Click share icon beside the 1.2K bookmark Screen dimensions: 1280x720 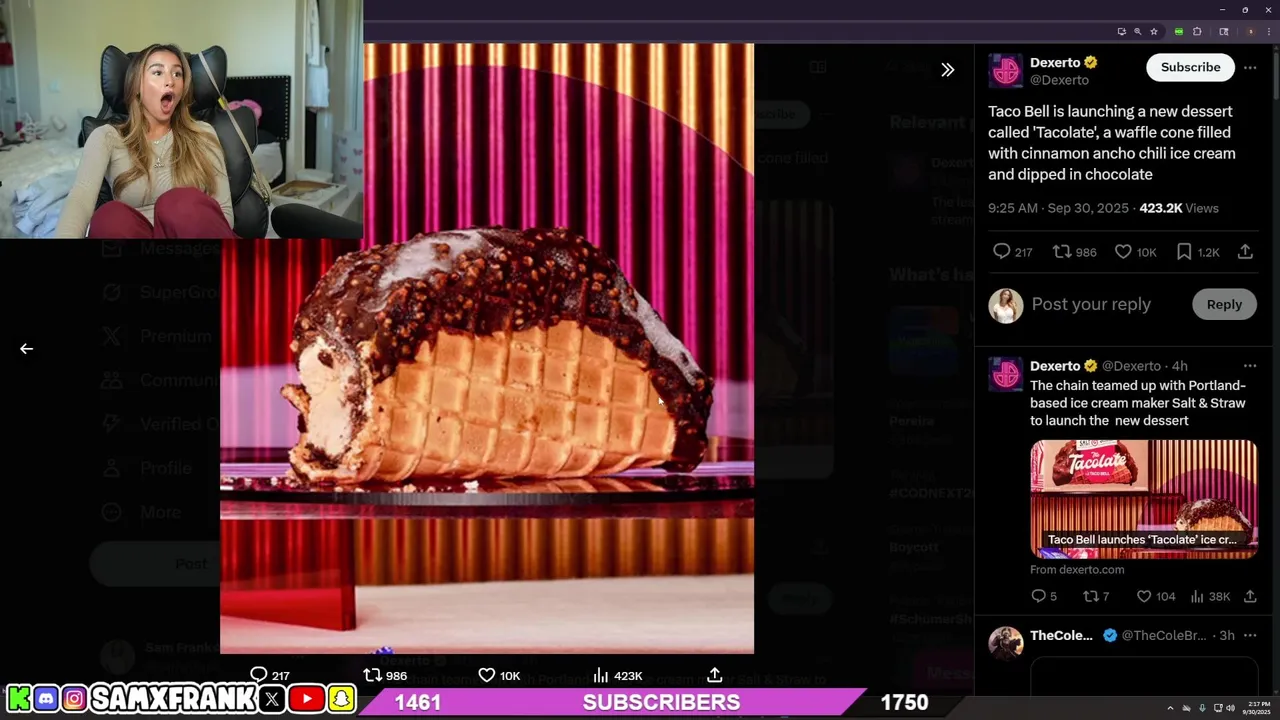(x=1245, y=252)
